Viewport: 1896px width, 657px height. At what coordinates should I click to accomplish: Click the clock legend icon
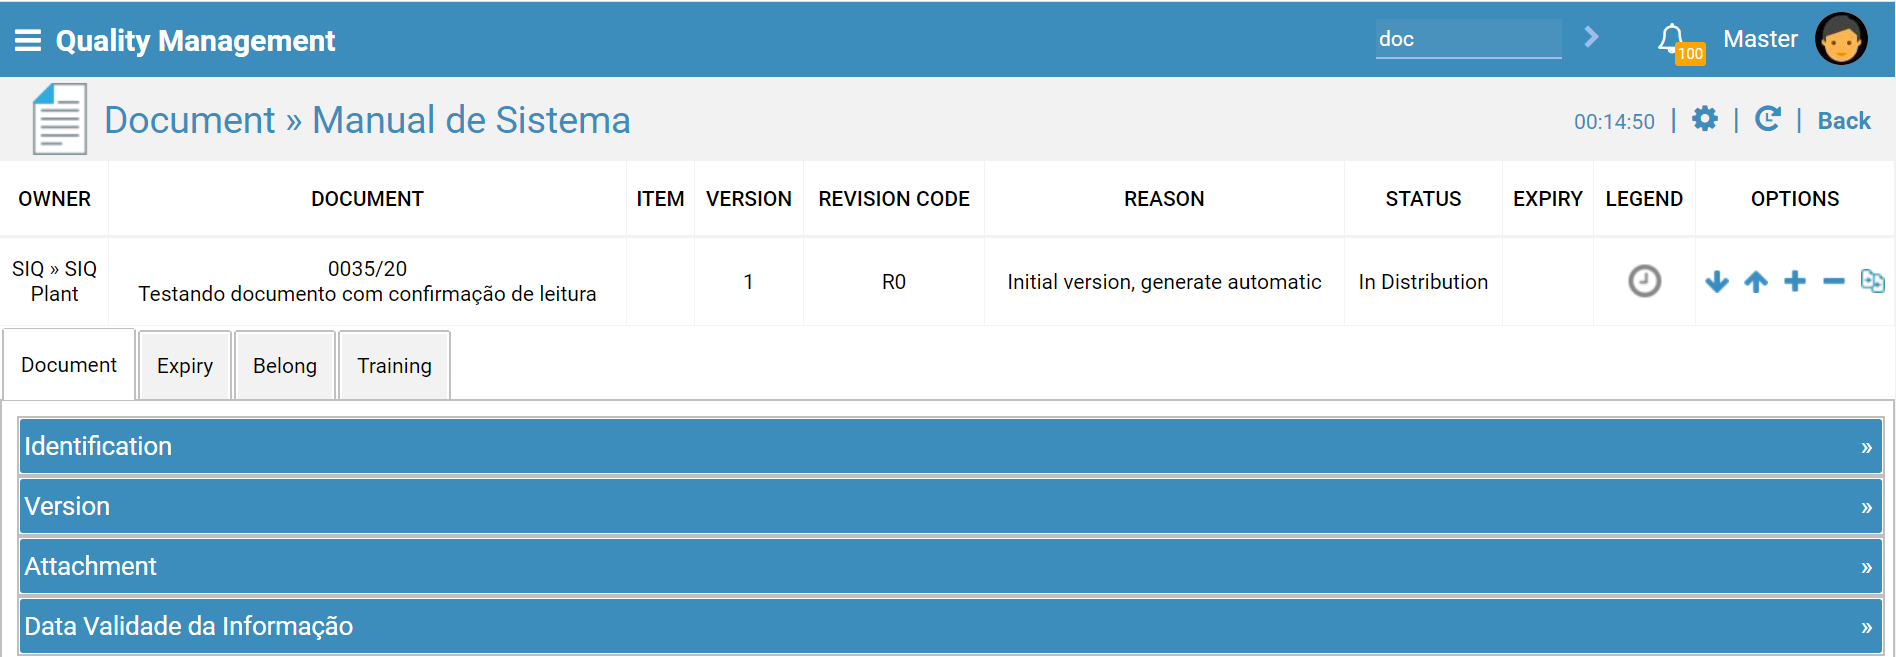(1644, 281)
